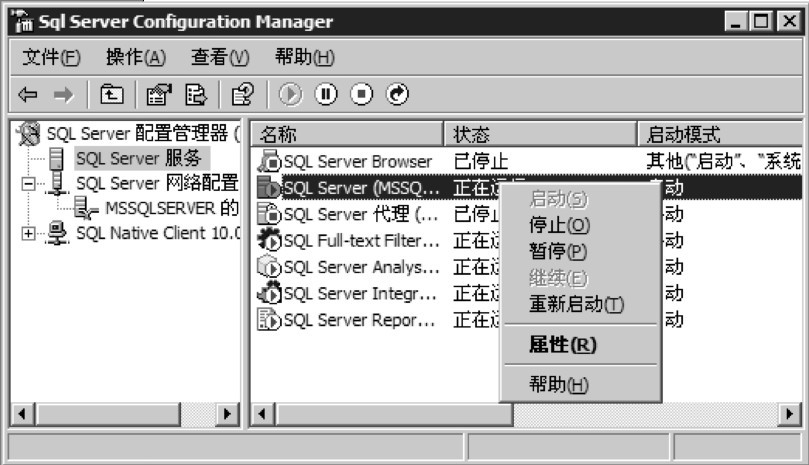Image resolution: width=809 pixels, height=465 pixels.
Task: Maximize the Configuration Manager window
Action: [x=761, y=21]
